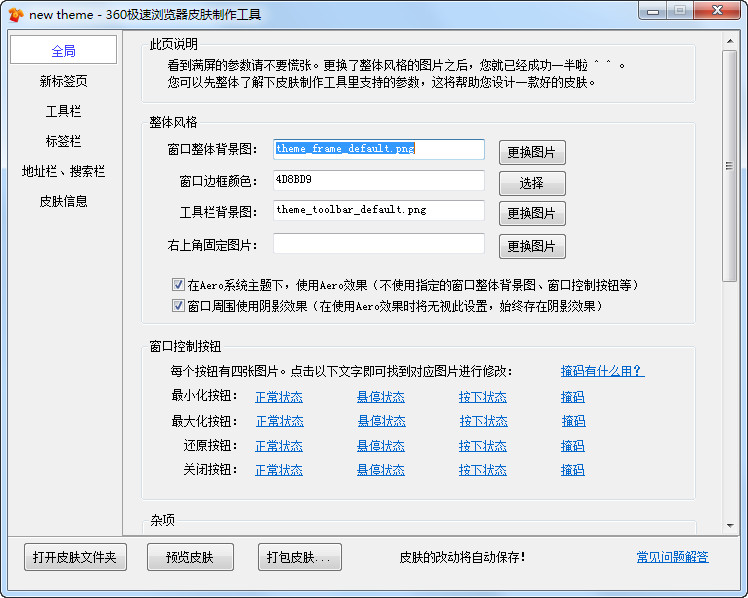
Task: Click the scrollbar down arrow
Action: 730,526
